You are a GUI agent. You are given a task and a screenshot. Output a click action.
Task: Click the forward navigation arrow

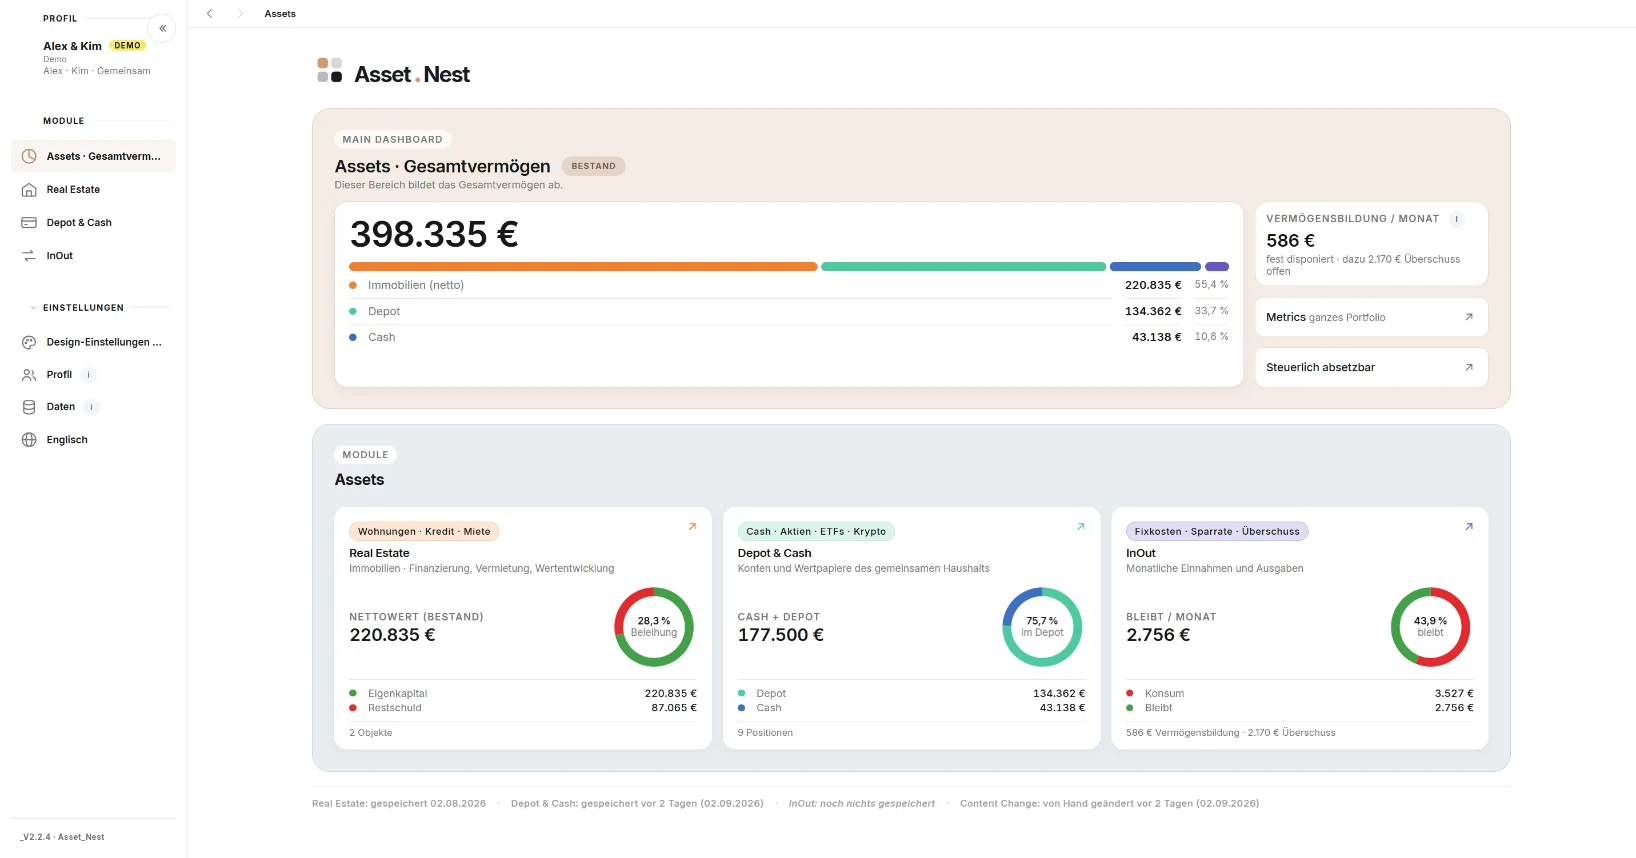(x=240, y=14)
